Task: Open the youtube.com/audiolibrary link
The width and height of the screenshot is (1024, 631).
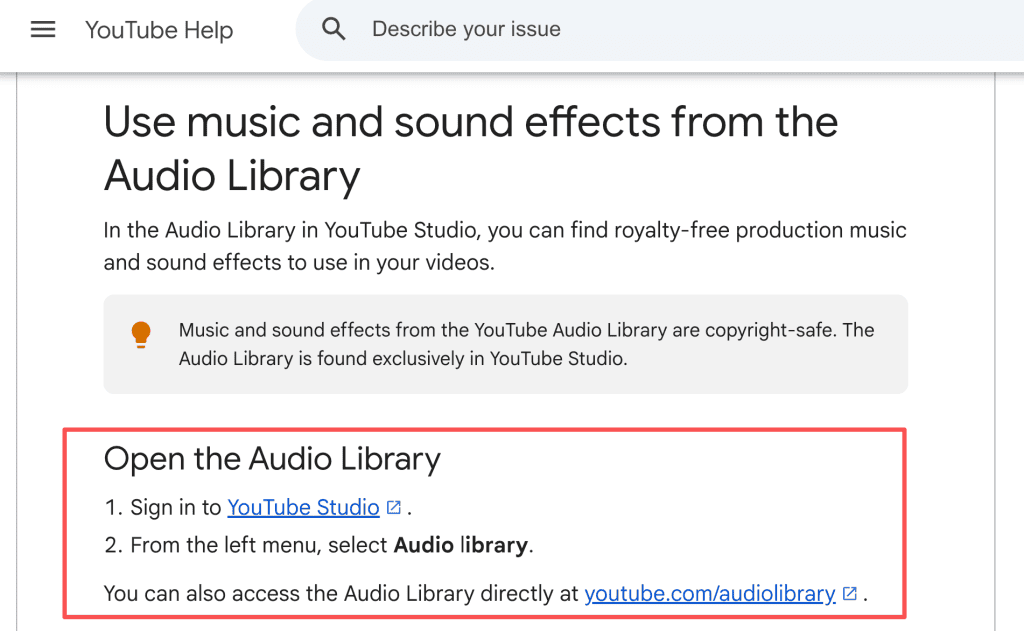Action: tap(710, 593)
